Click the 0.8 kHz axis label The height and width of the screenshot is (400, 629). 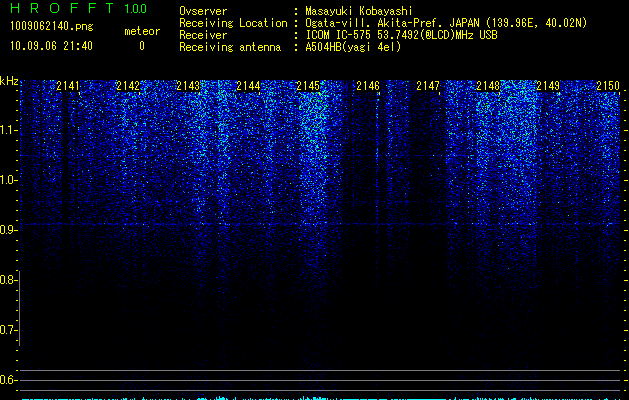tap(8, 280)
